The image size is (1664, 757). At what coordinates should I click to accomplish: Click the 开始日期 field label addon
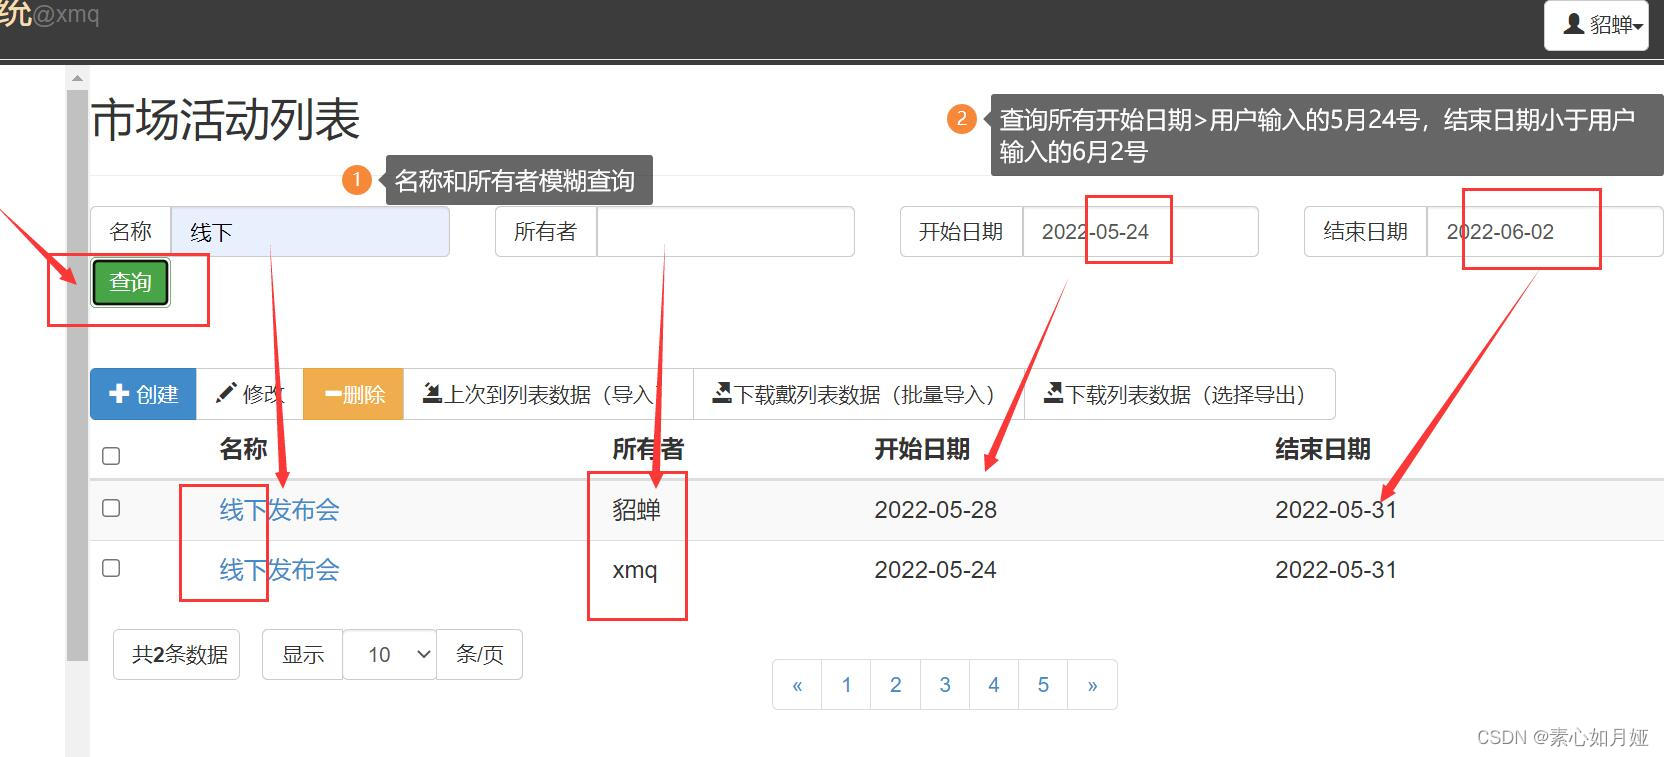pyautogui.click(x=961, y=232)
